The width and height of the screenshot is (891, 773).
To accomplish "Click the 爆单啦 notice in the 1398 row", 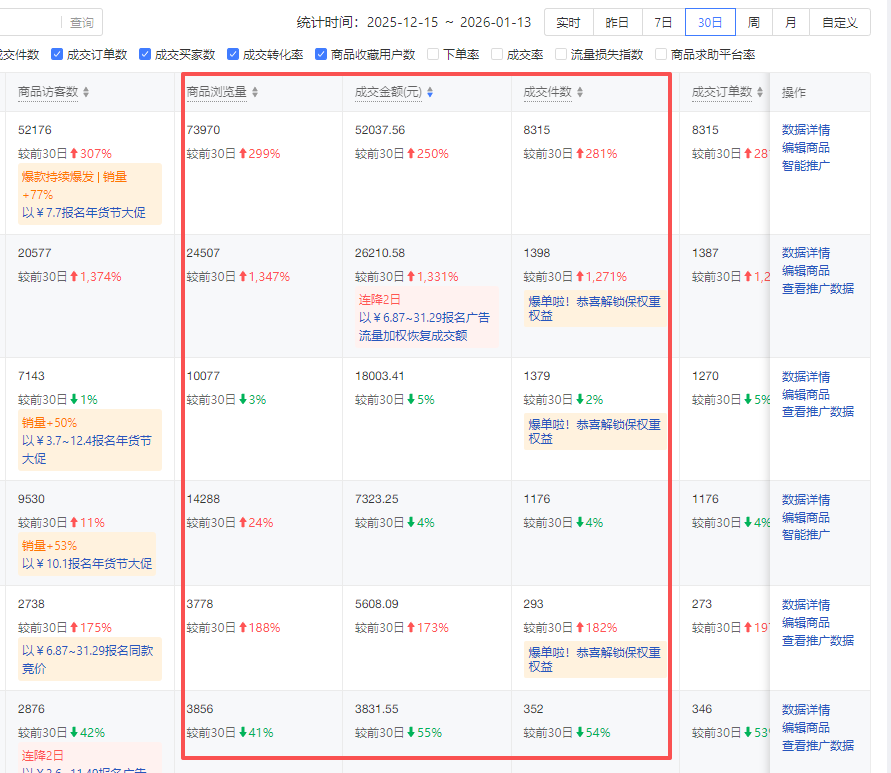I will tap(594, 309).
